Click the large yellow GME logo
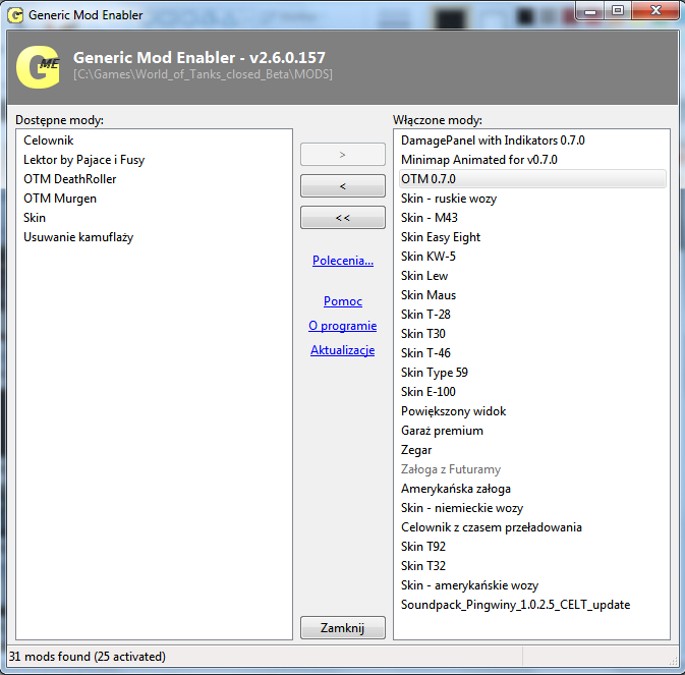Screen dimensions: 685x675 pos(38,67)
